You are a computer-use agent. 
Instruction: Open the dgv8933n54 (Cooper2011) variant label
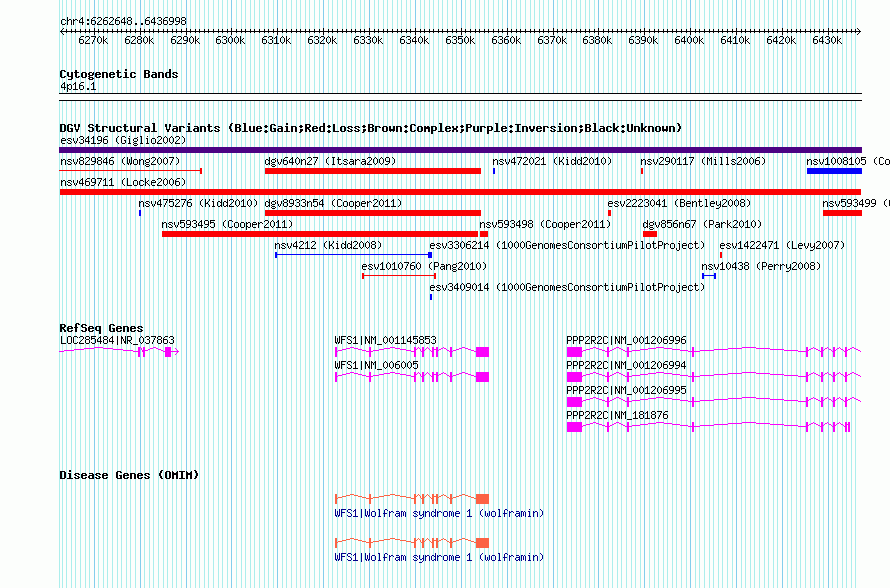coord(333,203)
